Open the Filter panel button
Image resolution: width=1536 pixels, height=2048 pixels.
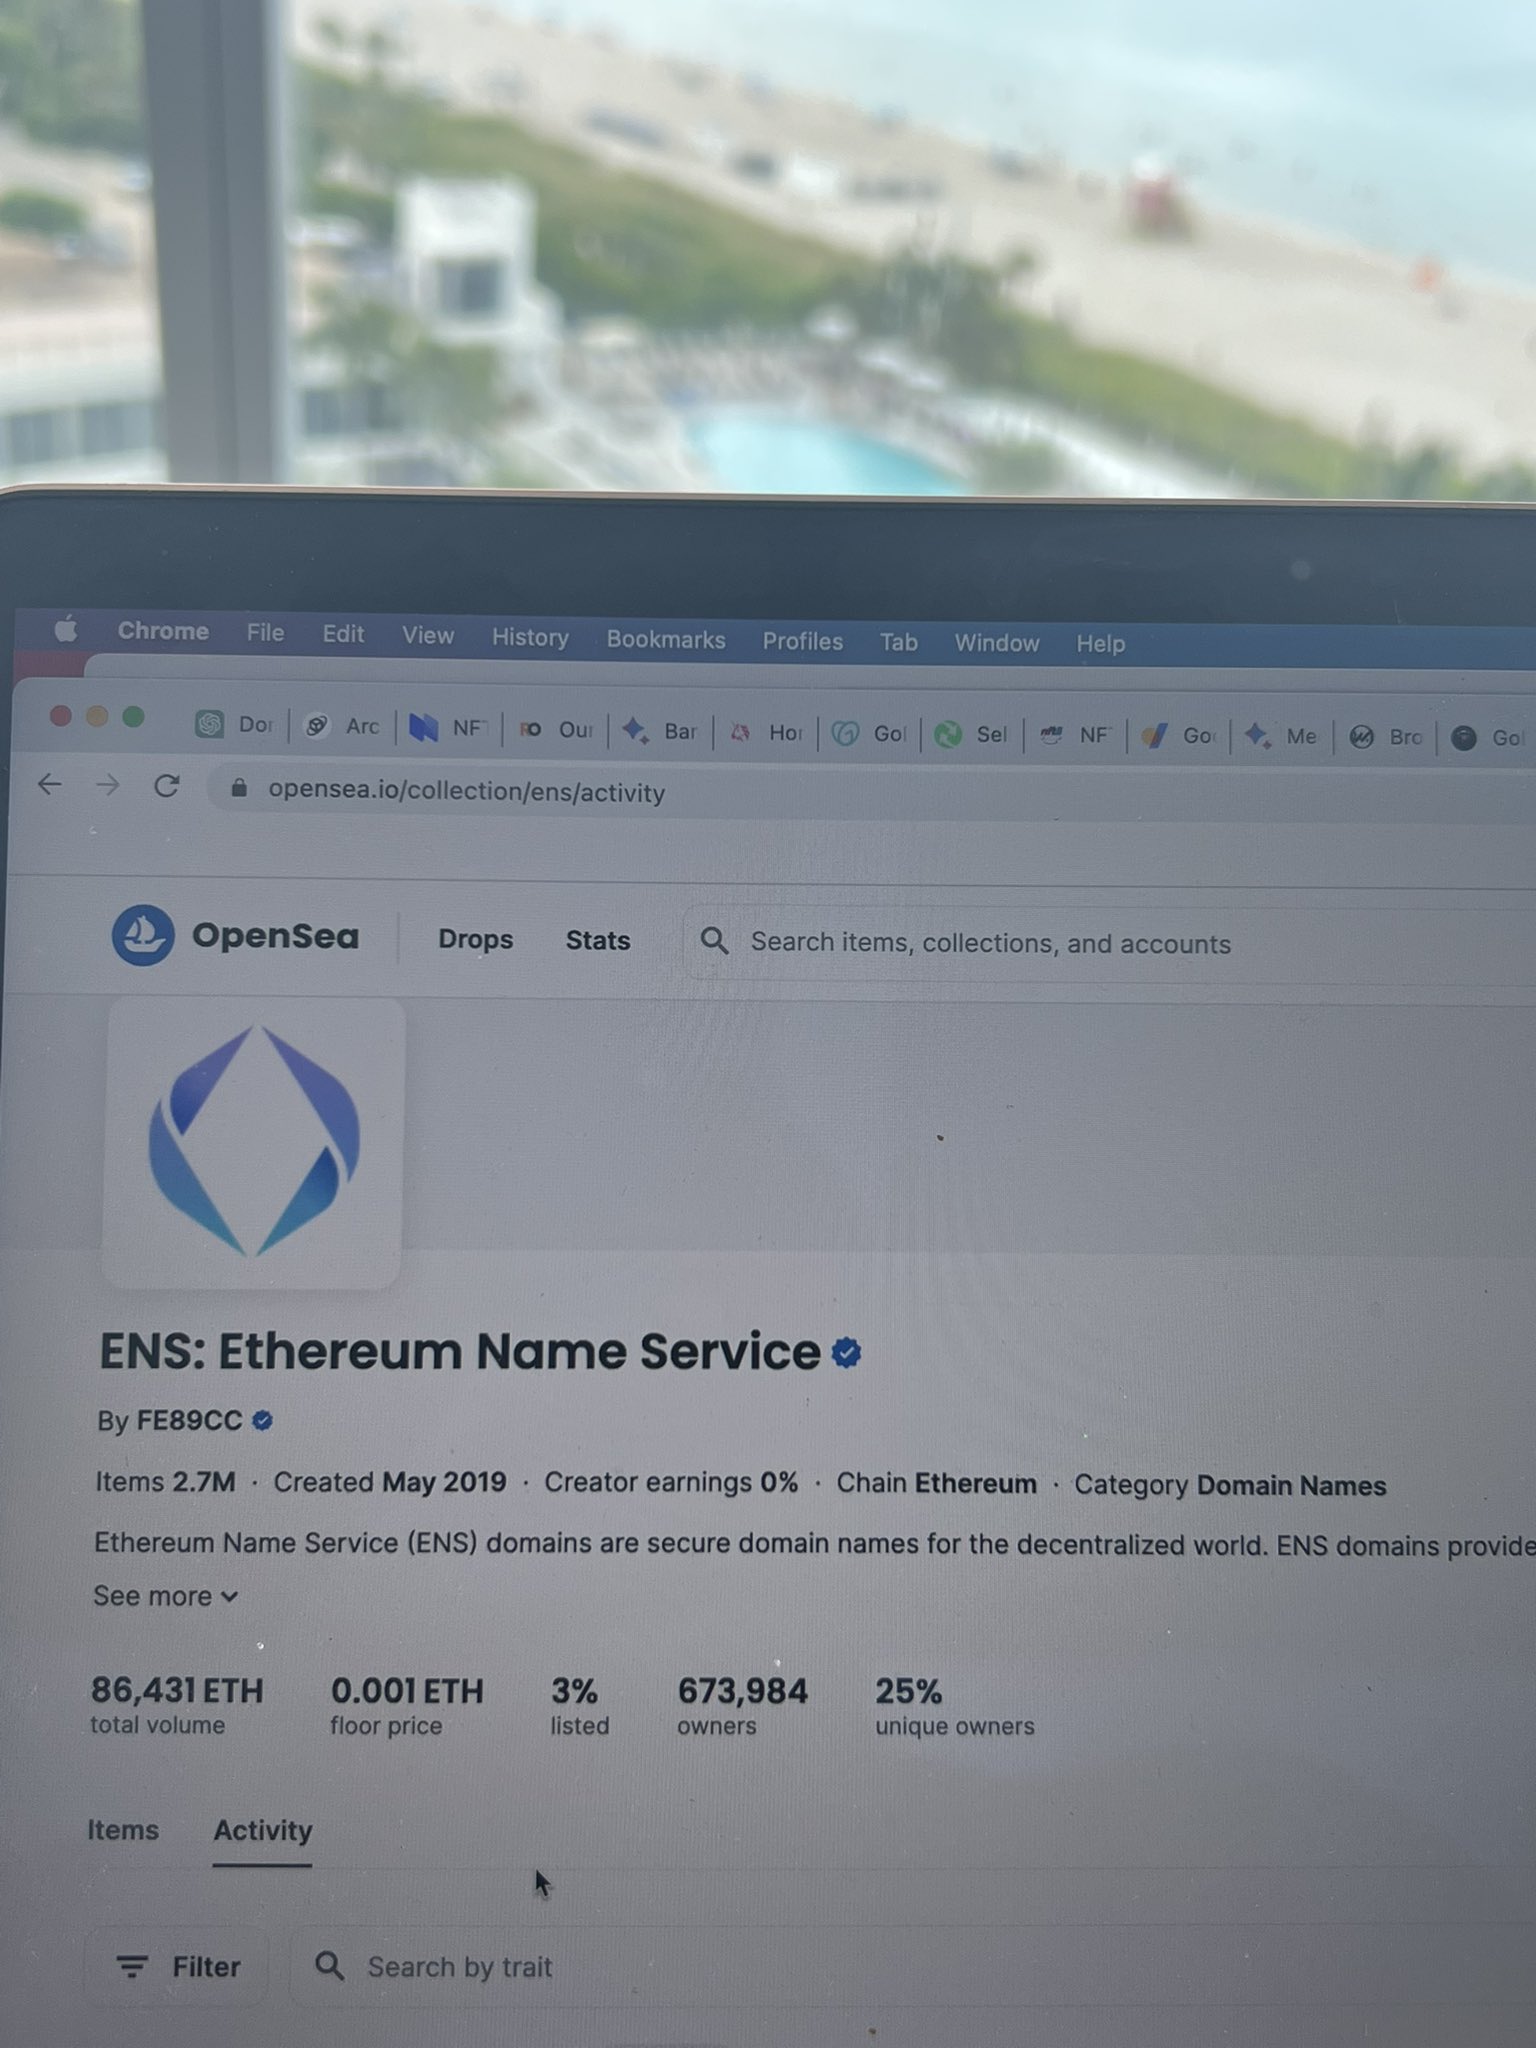click(x=178, y=1967)
